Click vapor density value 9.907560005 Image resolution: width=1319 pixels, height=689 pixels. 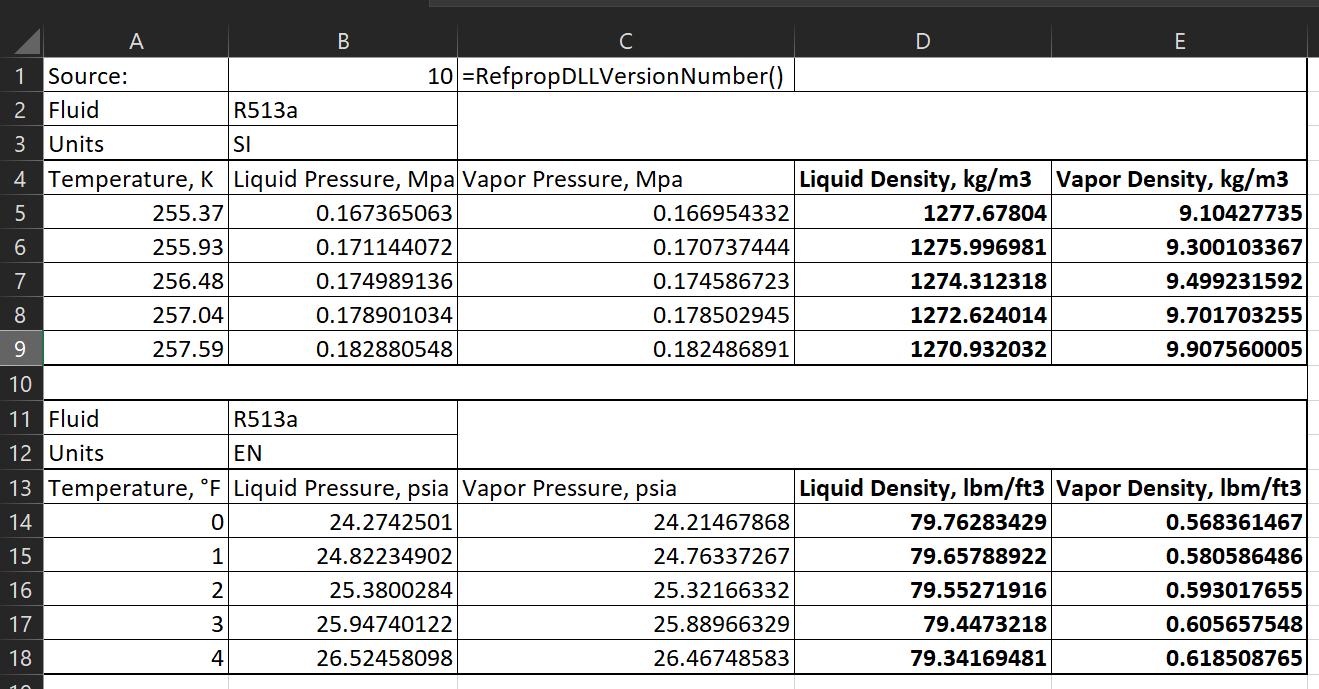[x=1180, y=349]
